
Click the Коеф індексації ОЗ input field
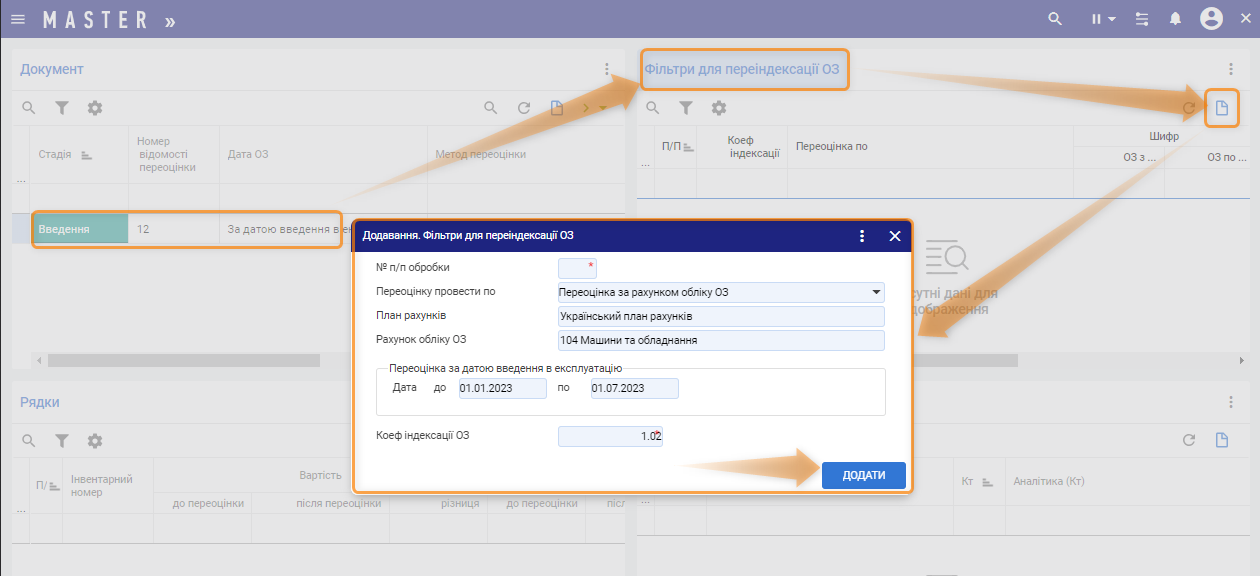[x=610, y=436]
